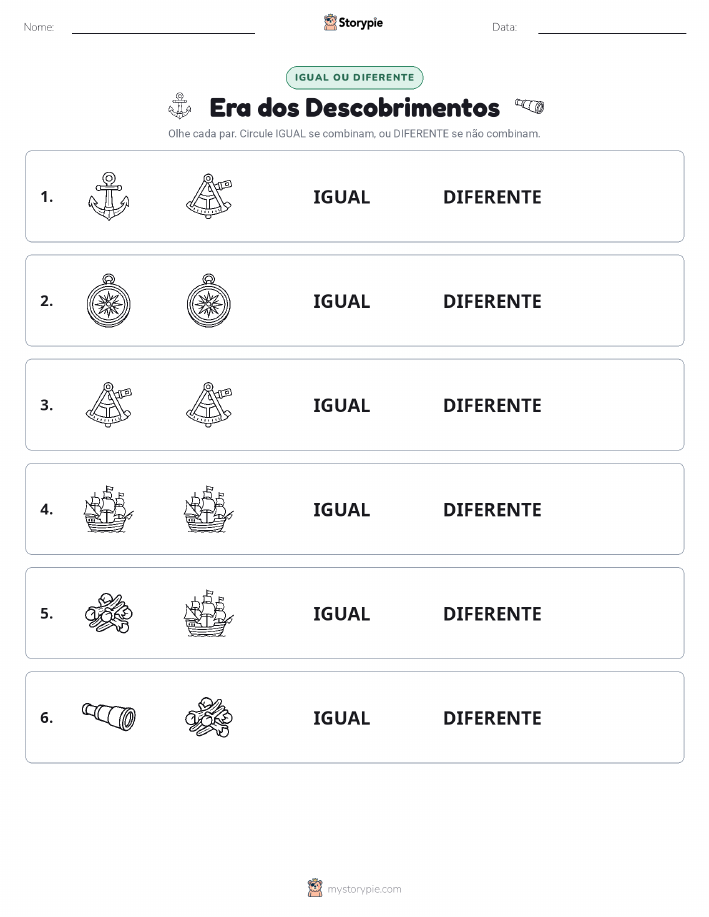Click the telescope icon in row 6

coord(109,717)
